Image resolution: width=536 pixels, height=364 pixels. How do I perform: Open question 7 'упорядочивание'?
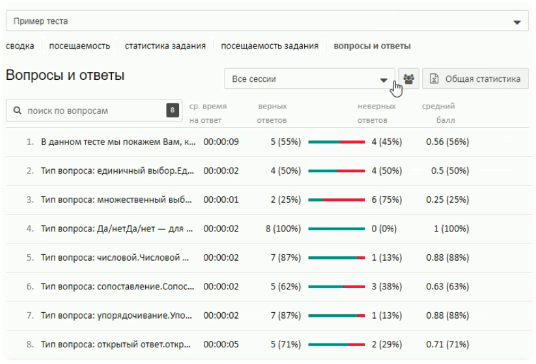coord(116,315)
